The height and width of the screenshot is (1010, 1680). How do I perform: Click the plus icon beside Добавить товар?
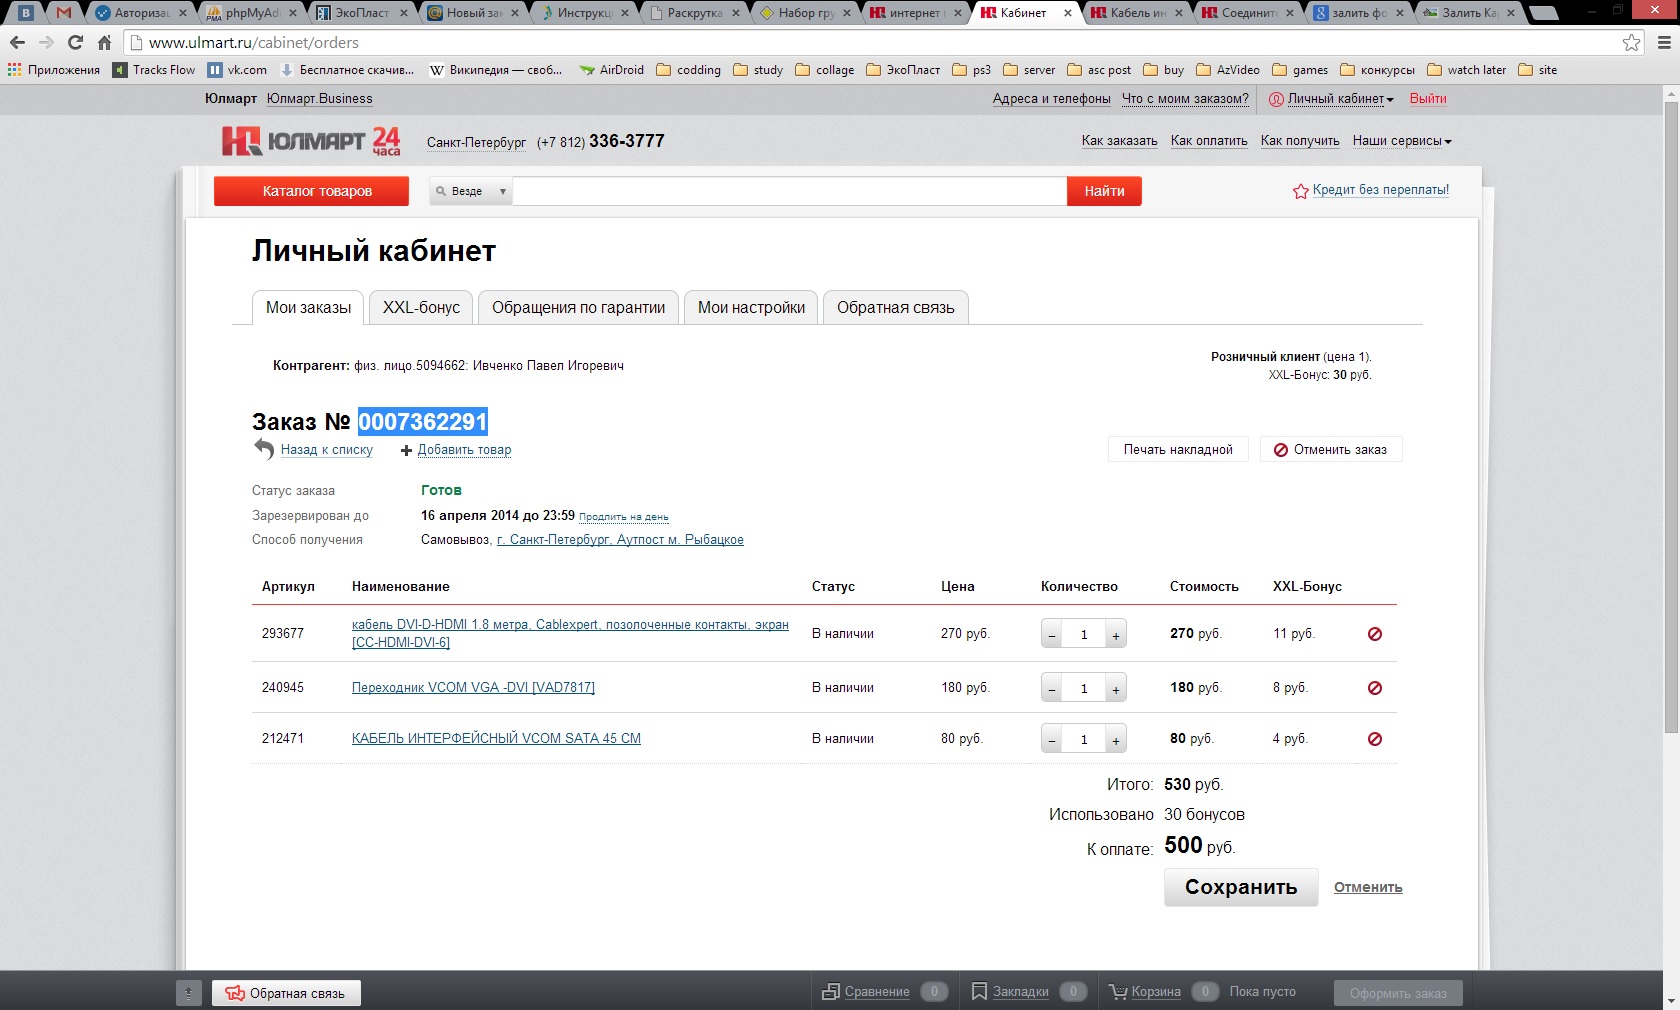[406, 450]
